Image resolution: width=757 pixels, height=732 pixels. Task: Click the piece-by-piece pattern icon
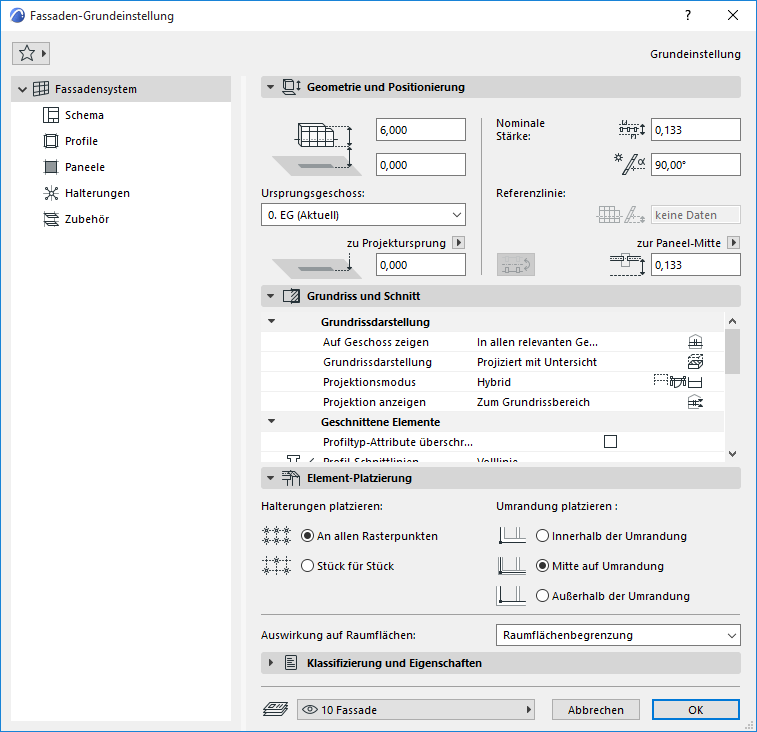click(276, 566)
